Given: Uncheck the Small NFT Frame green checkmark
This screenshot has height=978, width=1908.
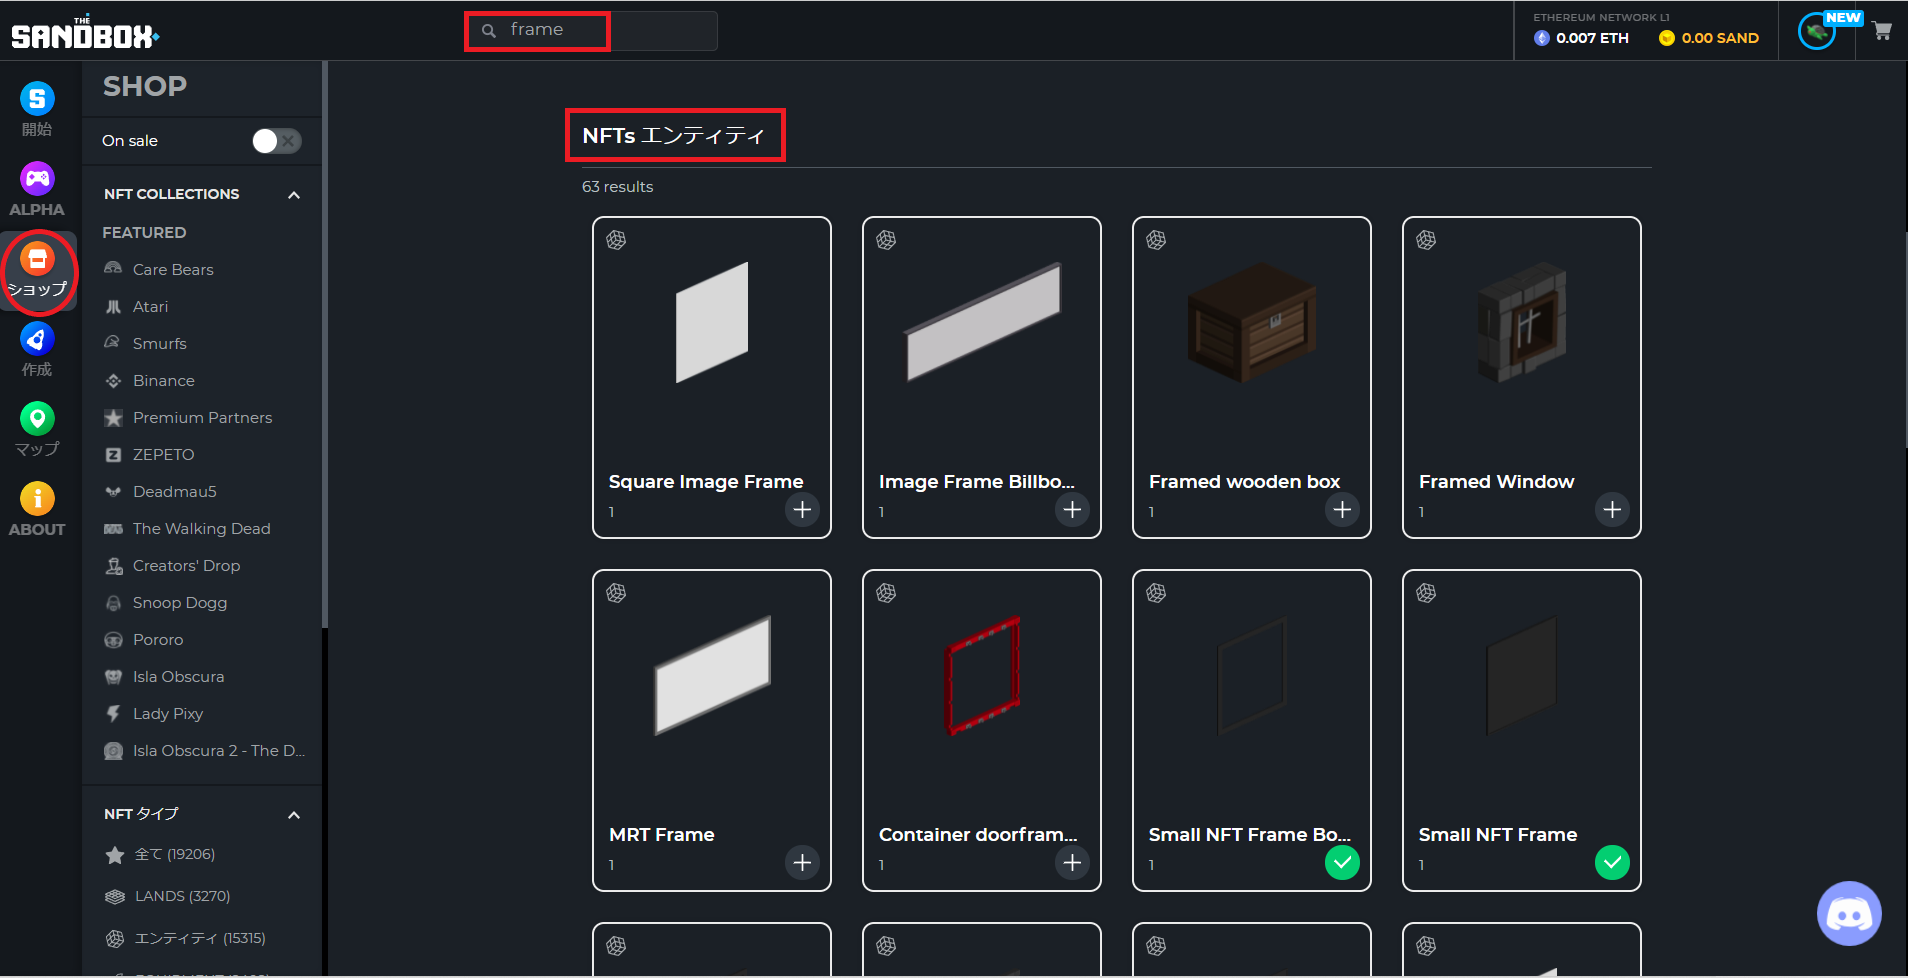Looking at the screenshot, I should [1612, 863].
